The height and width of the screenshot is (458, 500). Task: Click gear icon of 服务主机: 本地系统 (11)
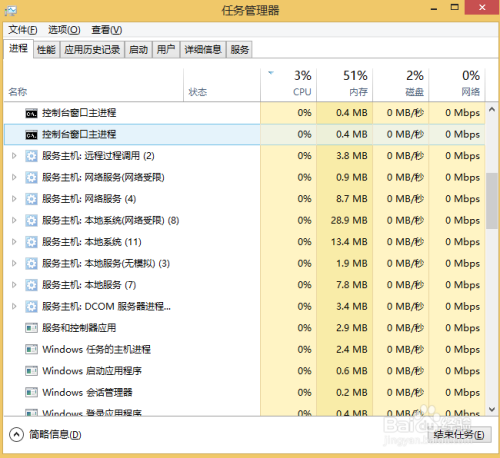point(31,242)
